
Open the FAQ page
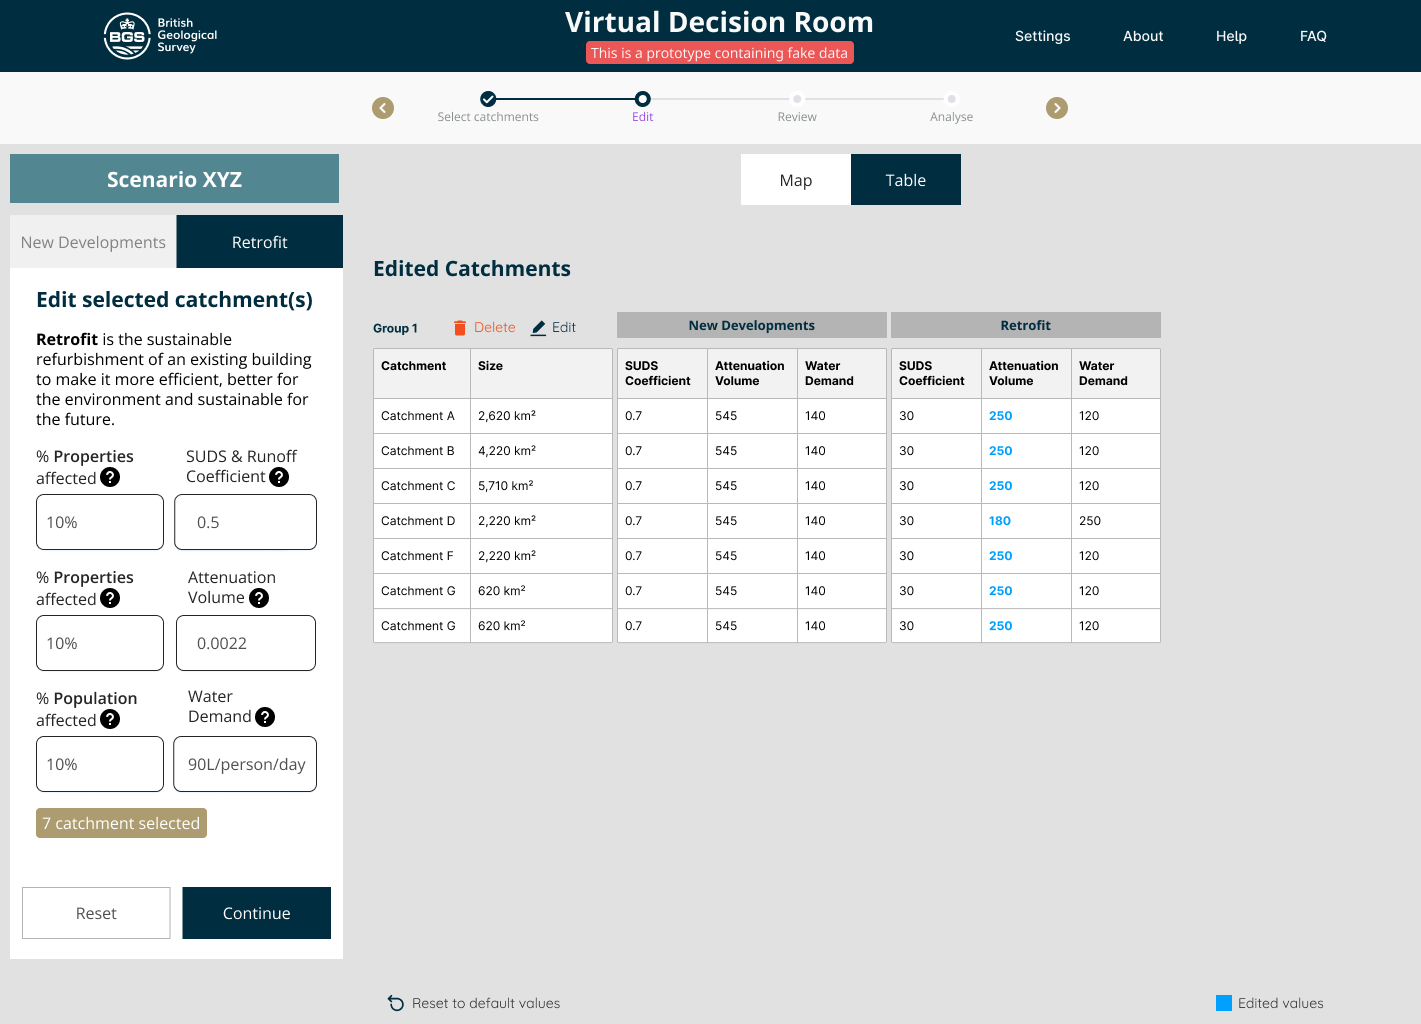coord(1313,36)
